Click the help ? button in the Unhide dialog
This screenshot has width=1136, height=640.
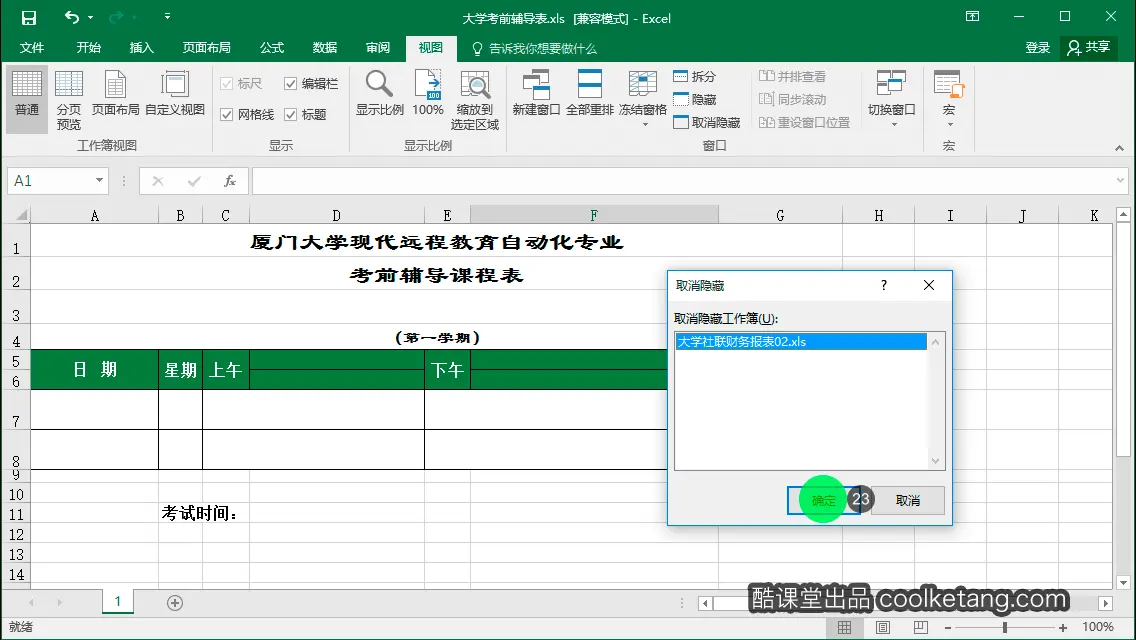pyautogui.click(x=883, y=286)
